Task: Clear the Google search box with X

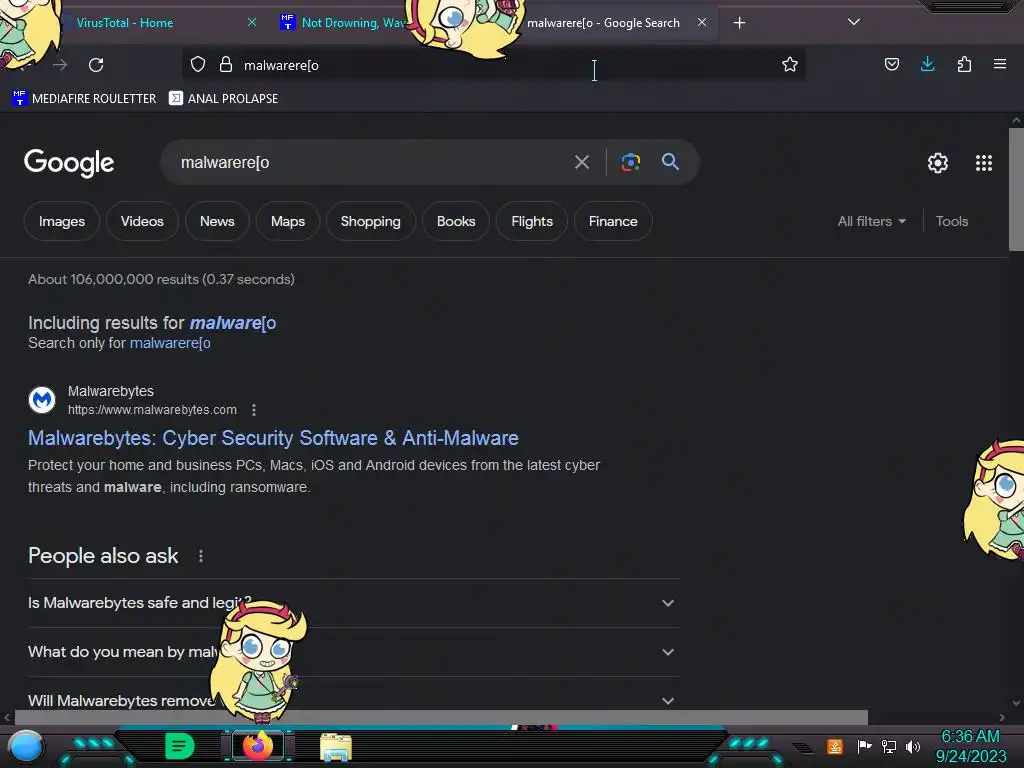Action: coord(582,162)
